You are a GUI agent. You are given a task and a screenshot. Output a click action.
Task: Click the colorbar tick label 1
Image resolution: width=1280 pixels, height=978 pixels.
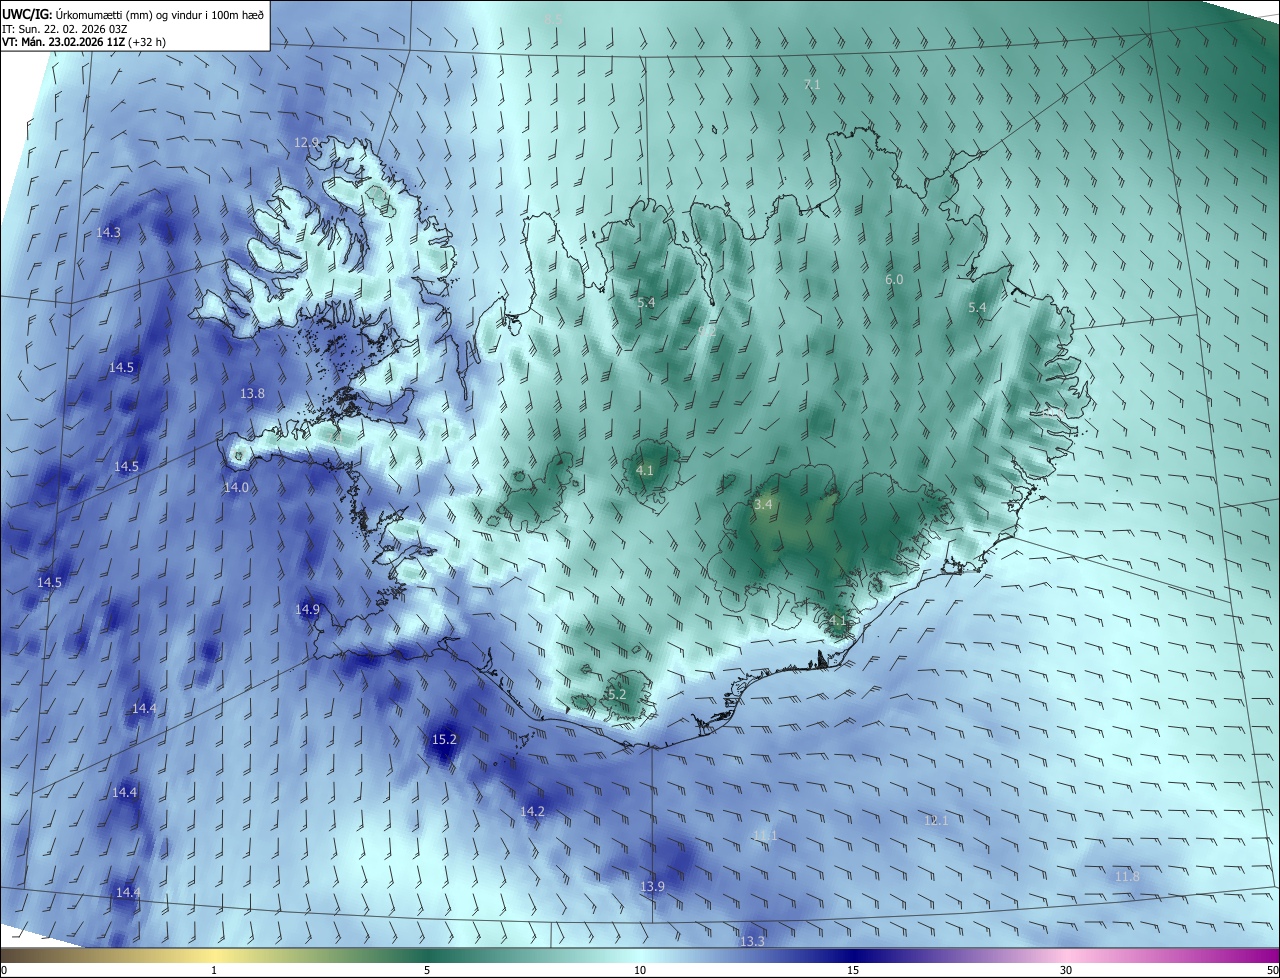pyautogui.click(x=214, y=971)
